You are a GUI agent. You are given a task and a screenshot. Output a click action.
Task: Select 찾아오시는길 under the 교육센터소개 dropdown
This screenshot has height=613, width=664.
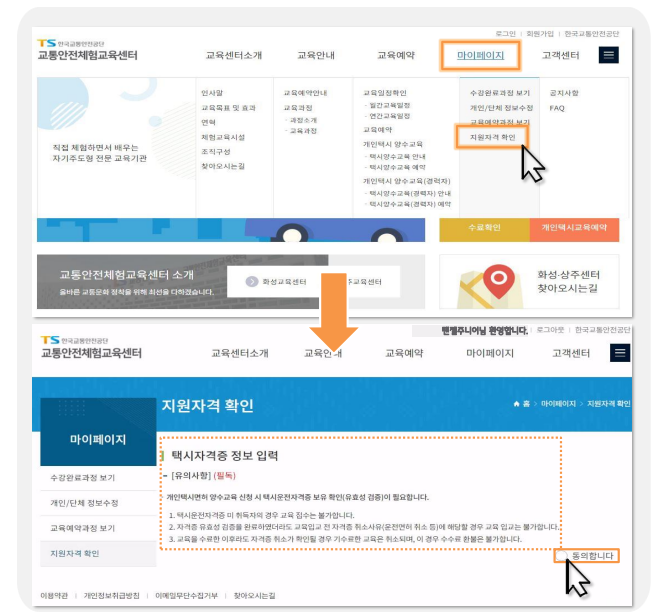223,166
